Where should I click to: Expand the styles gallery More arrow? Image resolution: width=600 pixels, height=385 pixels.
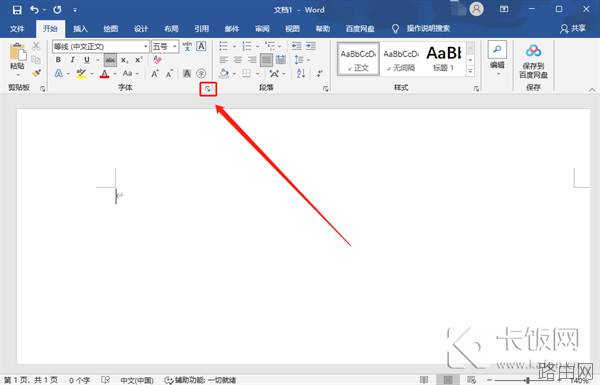(x=470, y=71)
